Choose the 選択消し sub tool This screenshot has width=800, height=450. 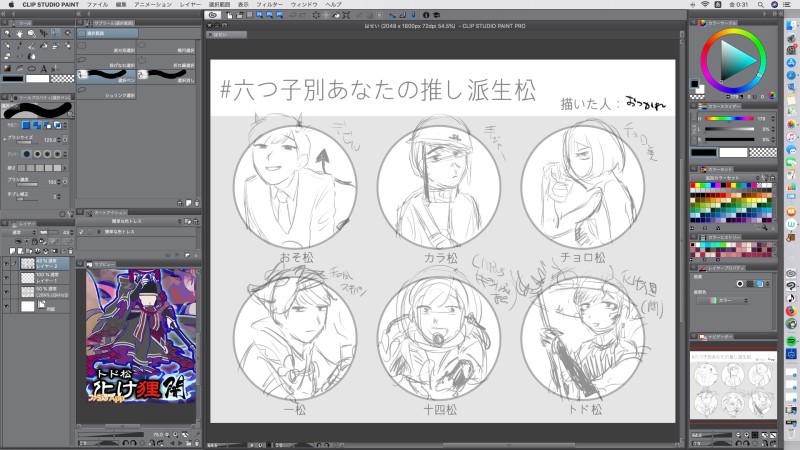[x=167, y=76]
